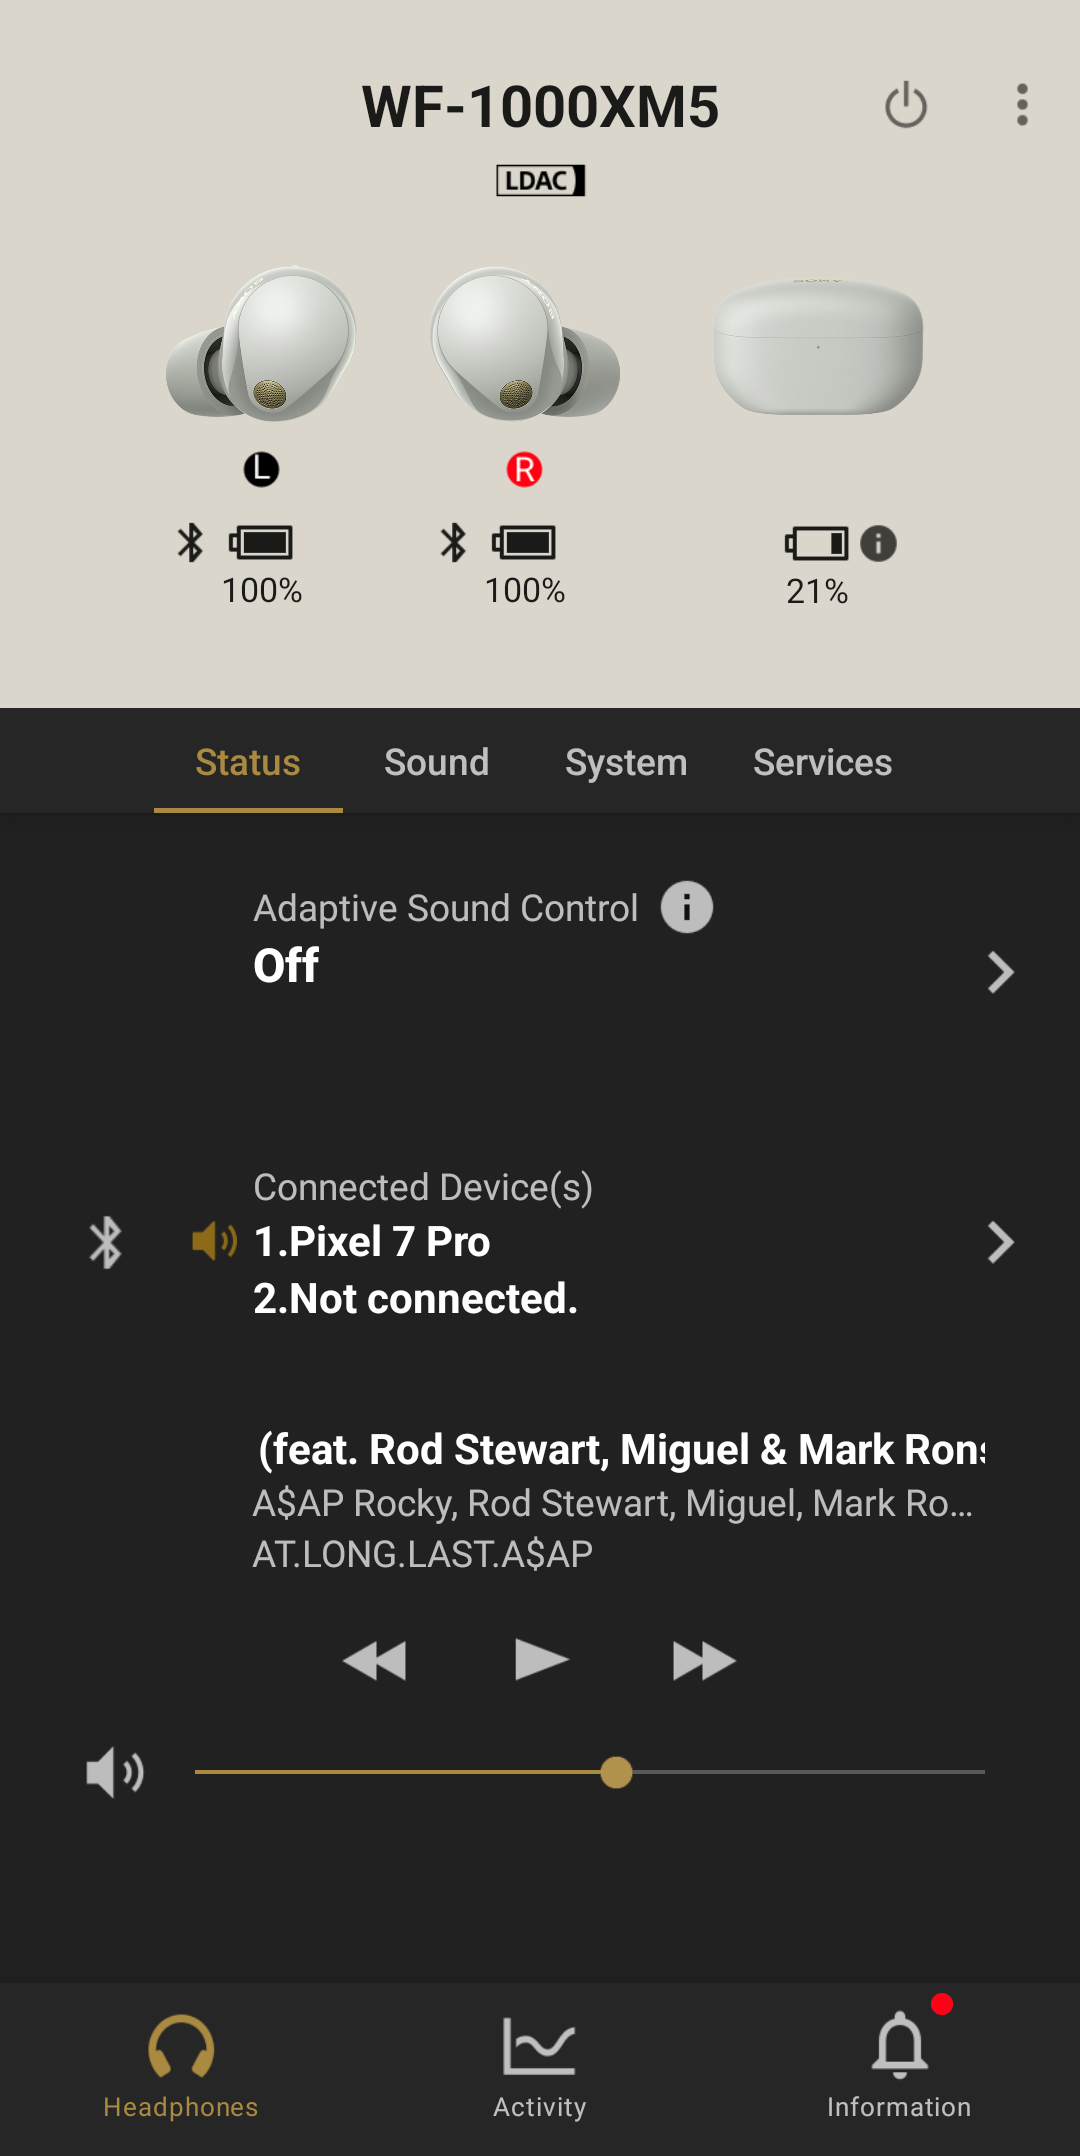
Task: Adjust the volume slider handle
Action: 617,1772
